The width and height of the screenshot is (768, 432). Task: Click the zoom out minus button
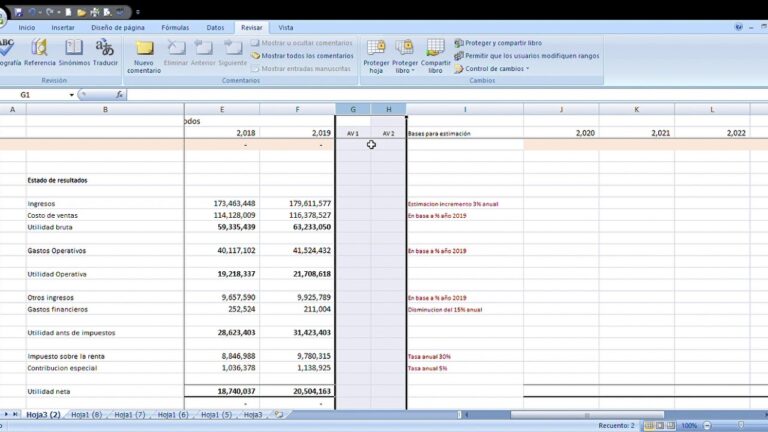(x=707, y=426)
